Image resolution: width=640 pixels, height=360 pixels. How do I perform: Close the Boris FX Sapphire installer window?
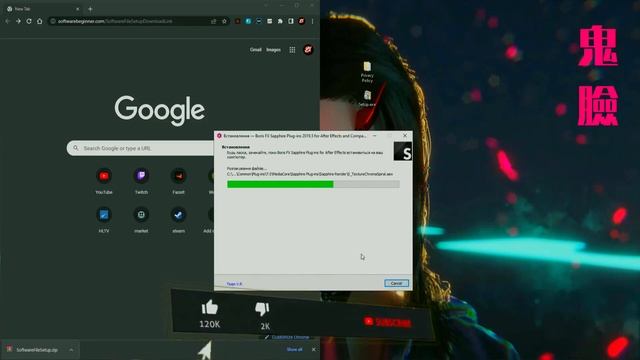click(x=405, y=136)
